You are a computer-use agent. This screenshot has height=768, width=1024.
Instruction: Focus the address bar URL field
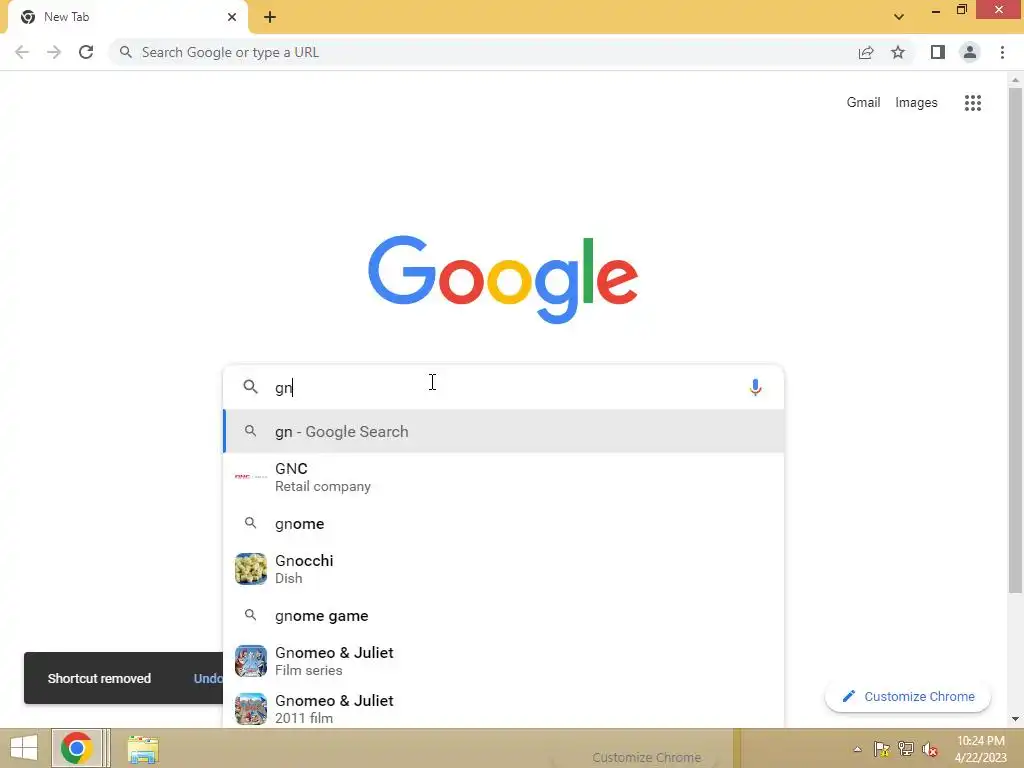tap(483, 52)
